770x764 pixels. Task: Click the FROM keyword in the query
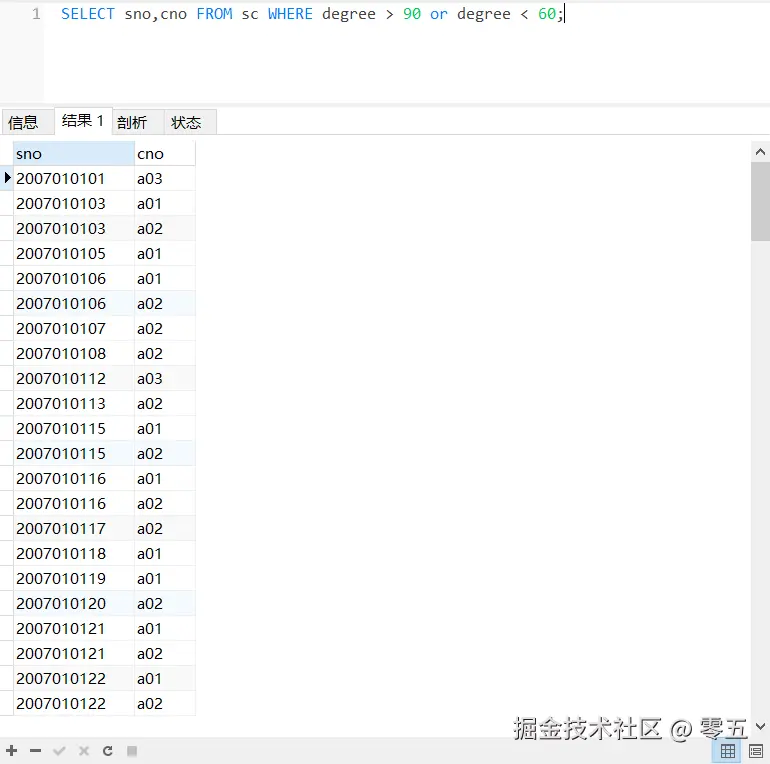(214, 14)
